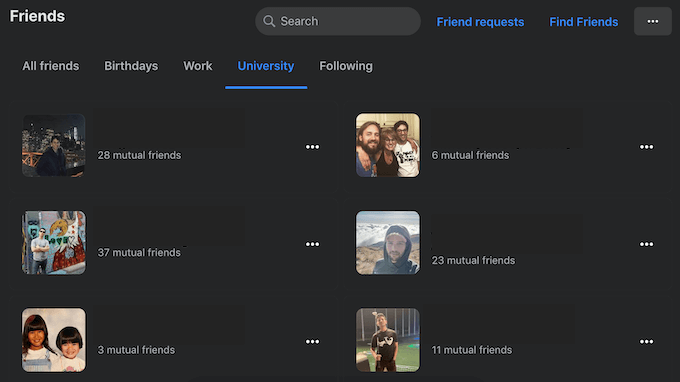Open options for friend with 6 mutual friends
The height and width of the screenshot is (382, 680).
[646, 147]
